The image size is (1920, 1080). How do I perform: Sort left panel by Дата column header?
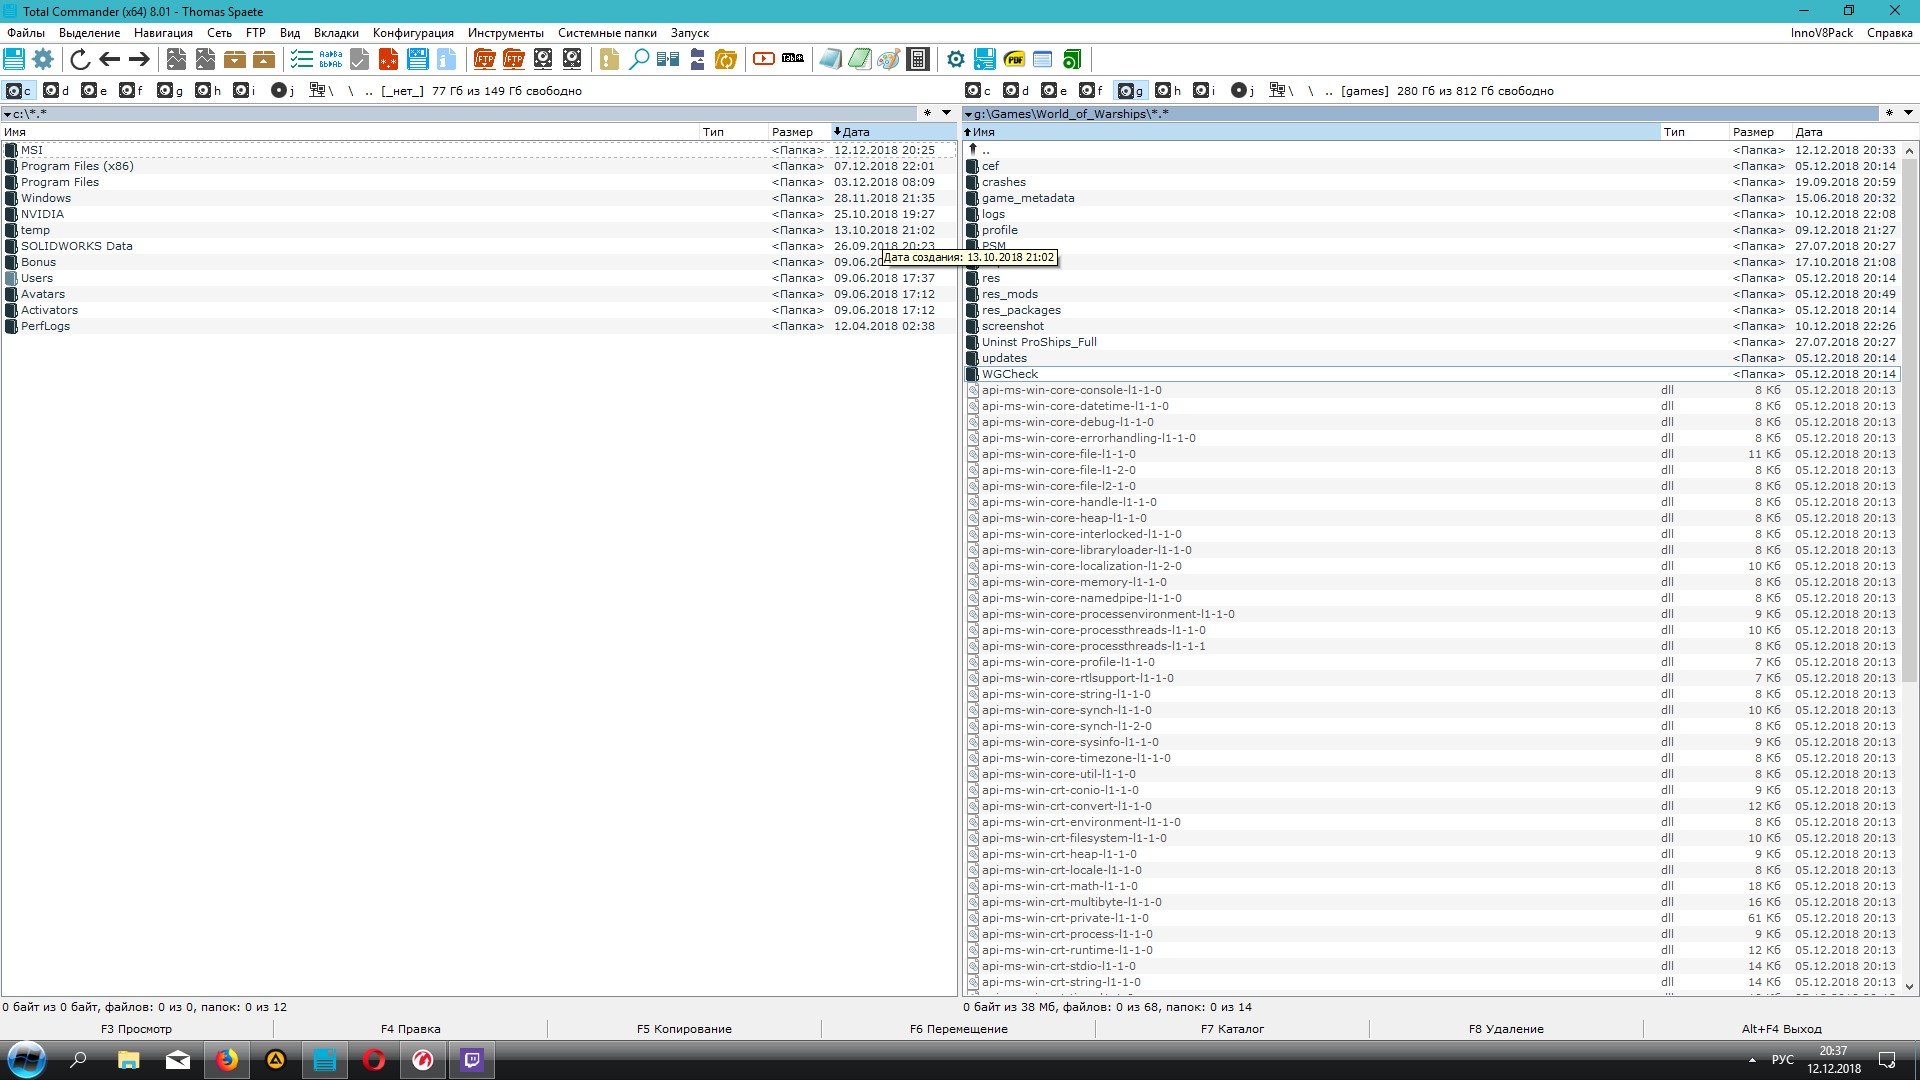pyautogui.click(x=893, y=132)
